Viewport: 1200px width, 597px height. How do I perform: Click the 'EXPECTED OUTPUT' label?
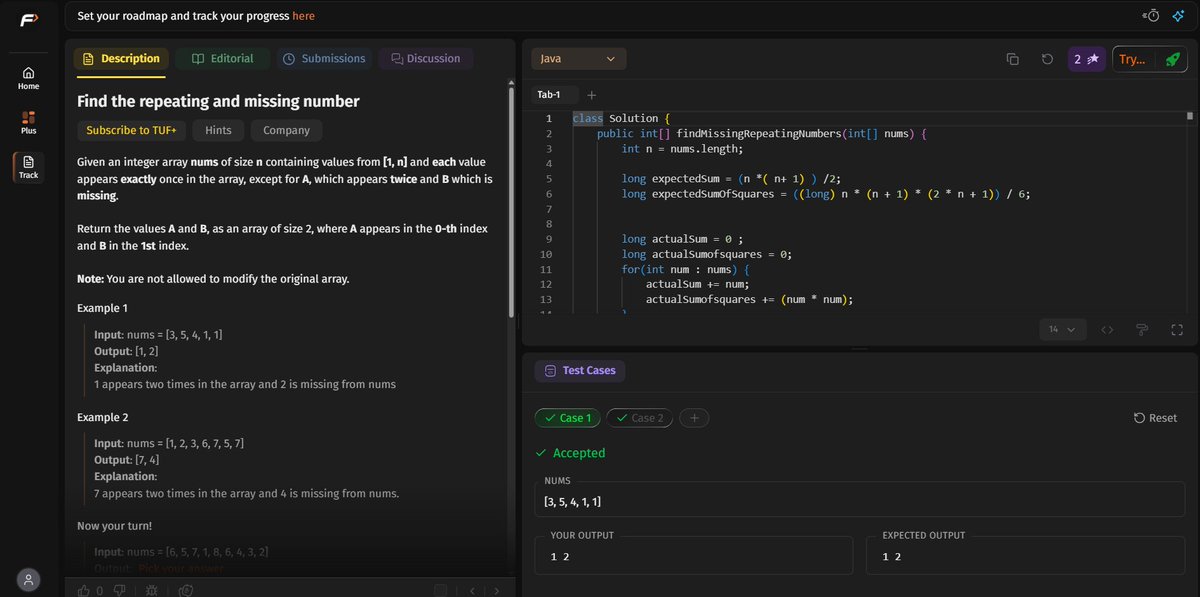point(924,535)
